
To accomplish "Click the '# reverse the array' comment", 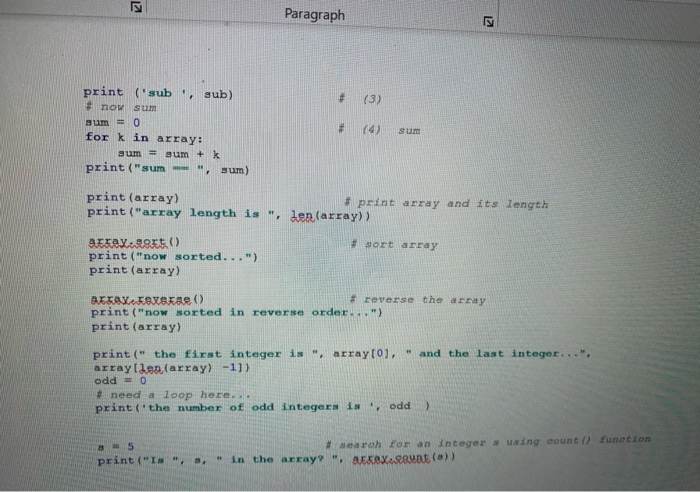I will pos(417,300).
